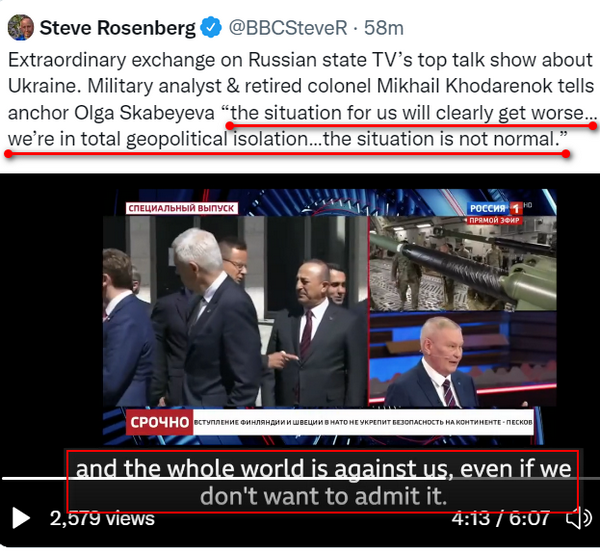Open the tweet via 58m timestamp
The image size is (600, 554).
pos(383,28)
